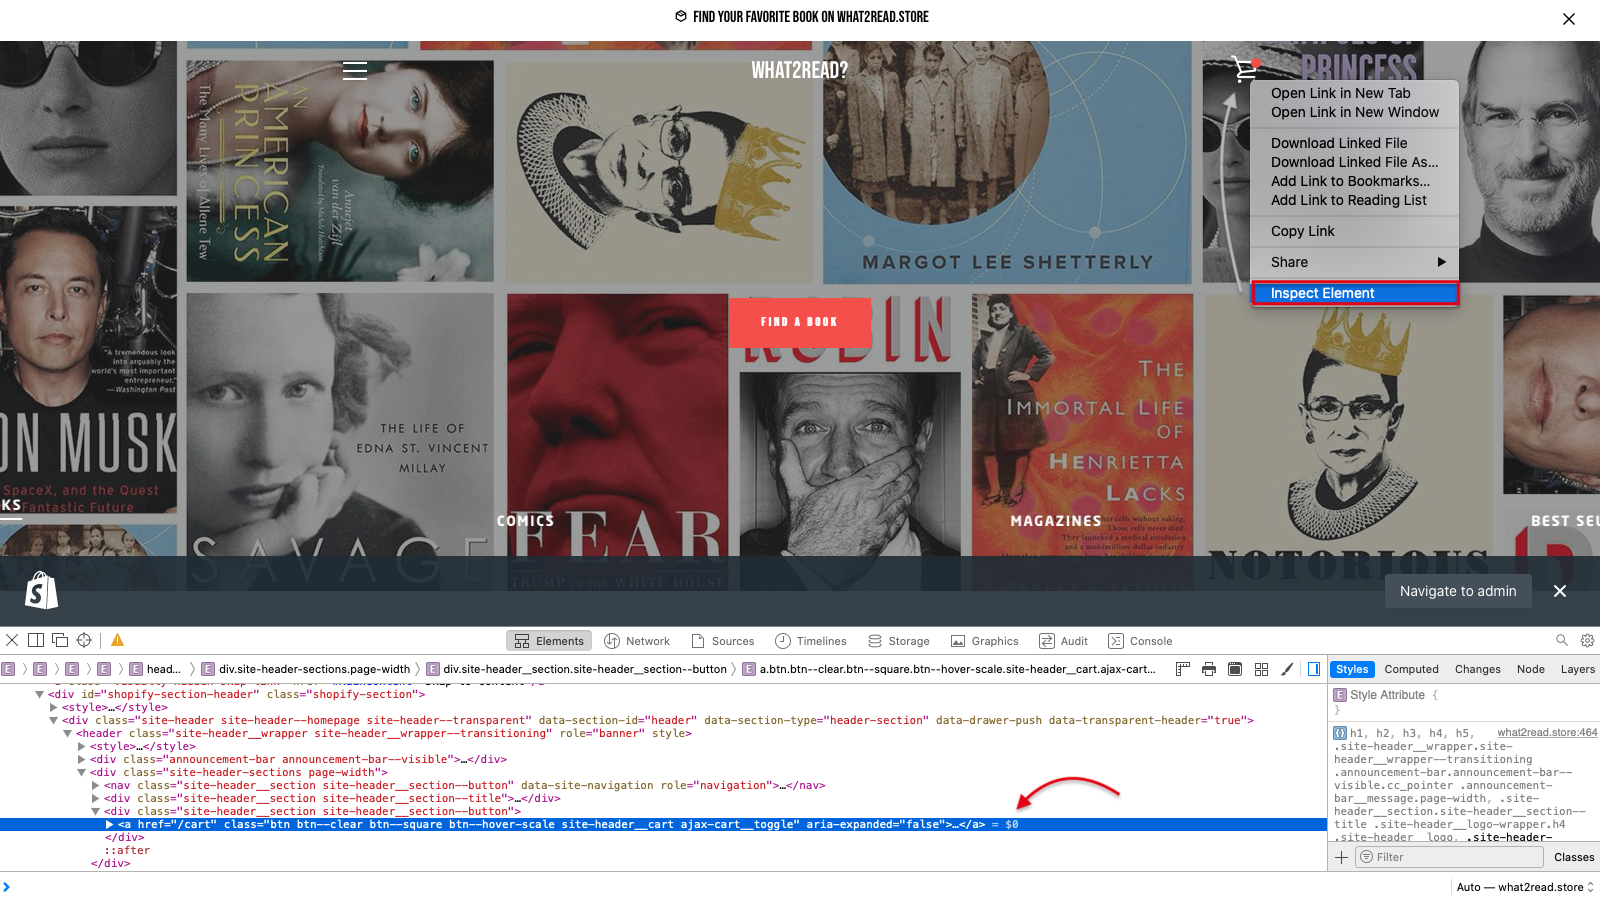Click the WHAT2READ? site logo

[x=800, y=70]
